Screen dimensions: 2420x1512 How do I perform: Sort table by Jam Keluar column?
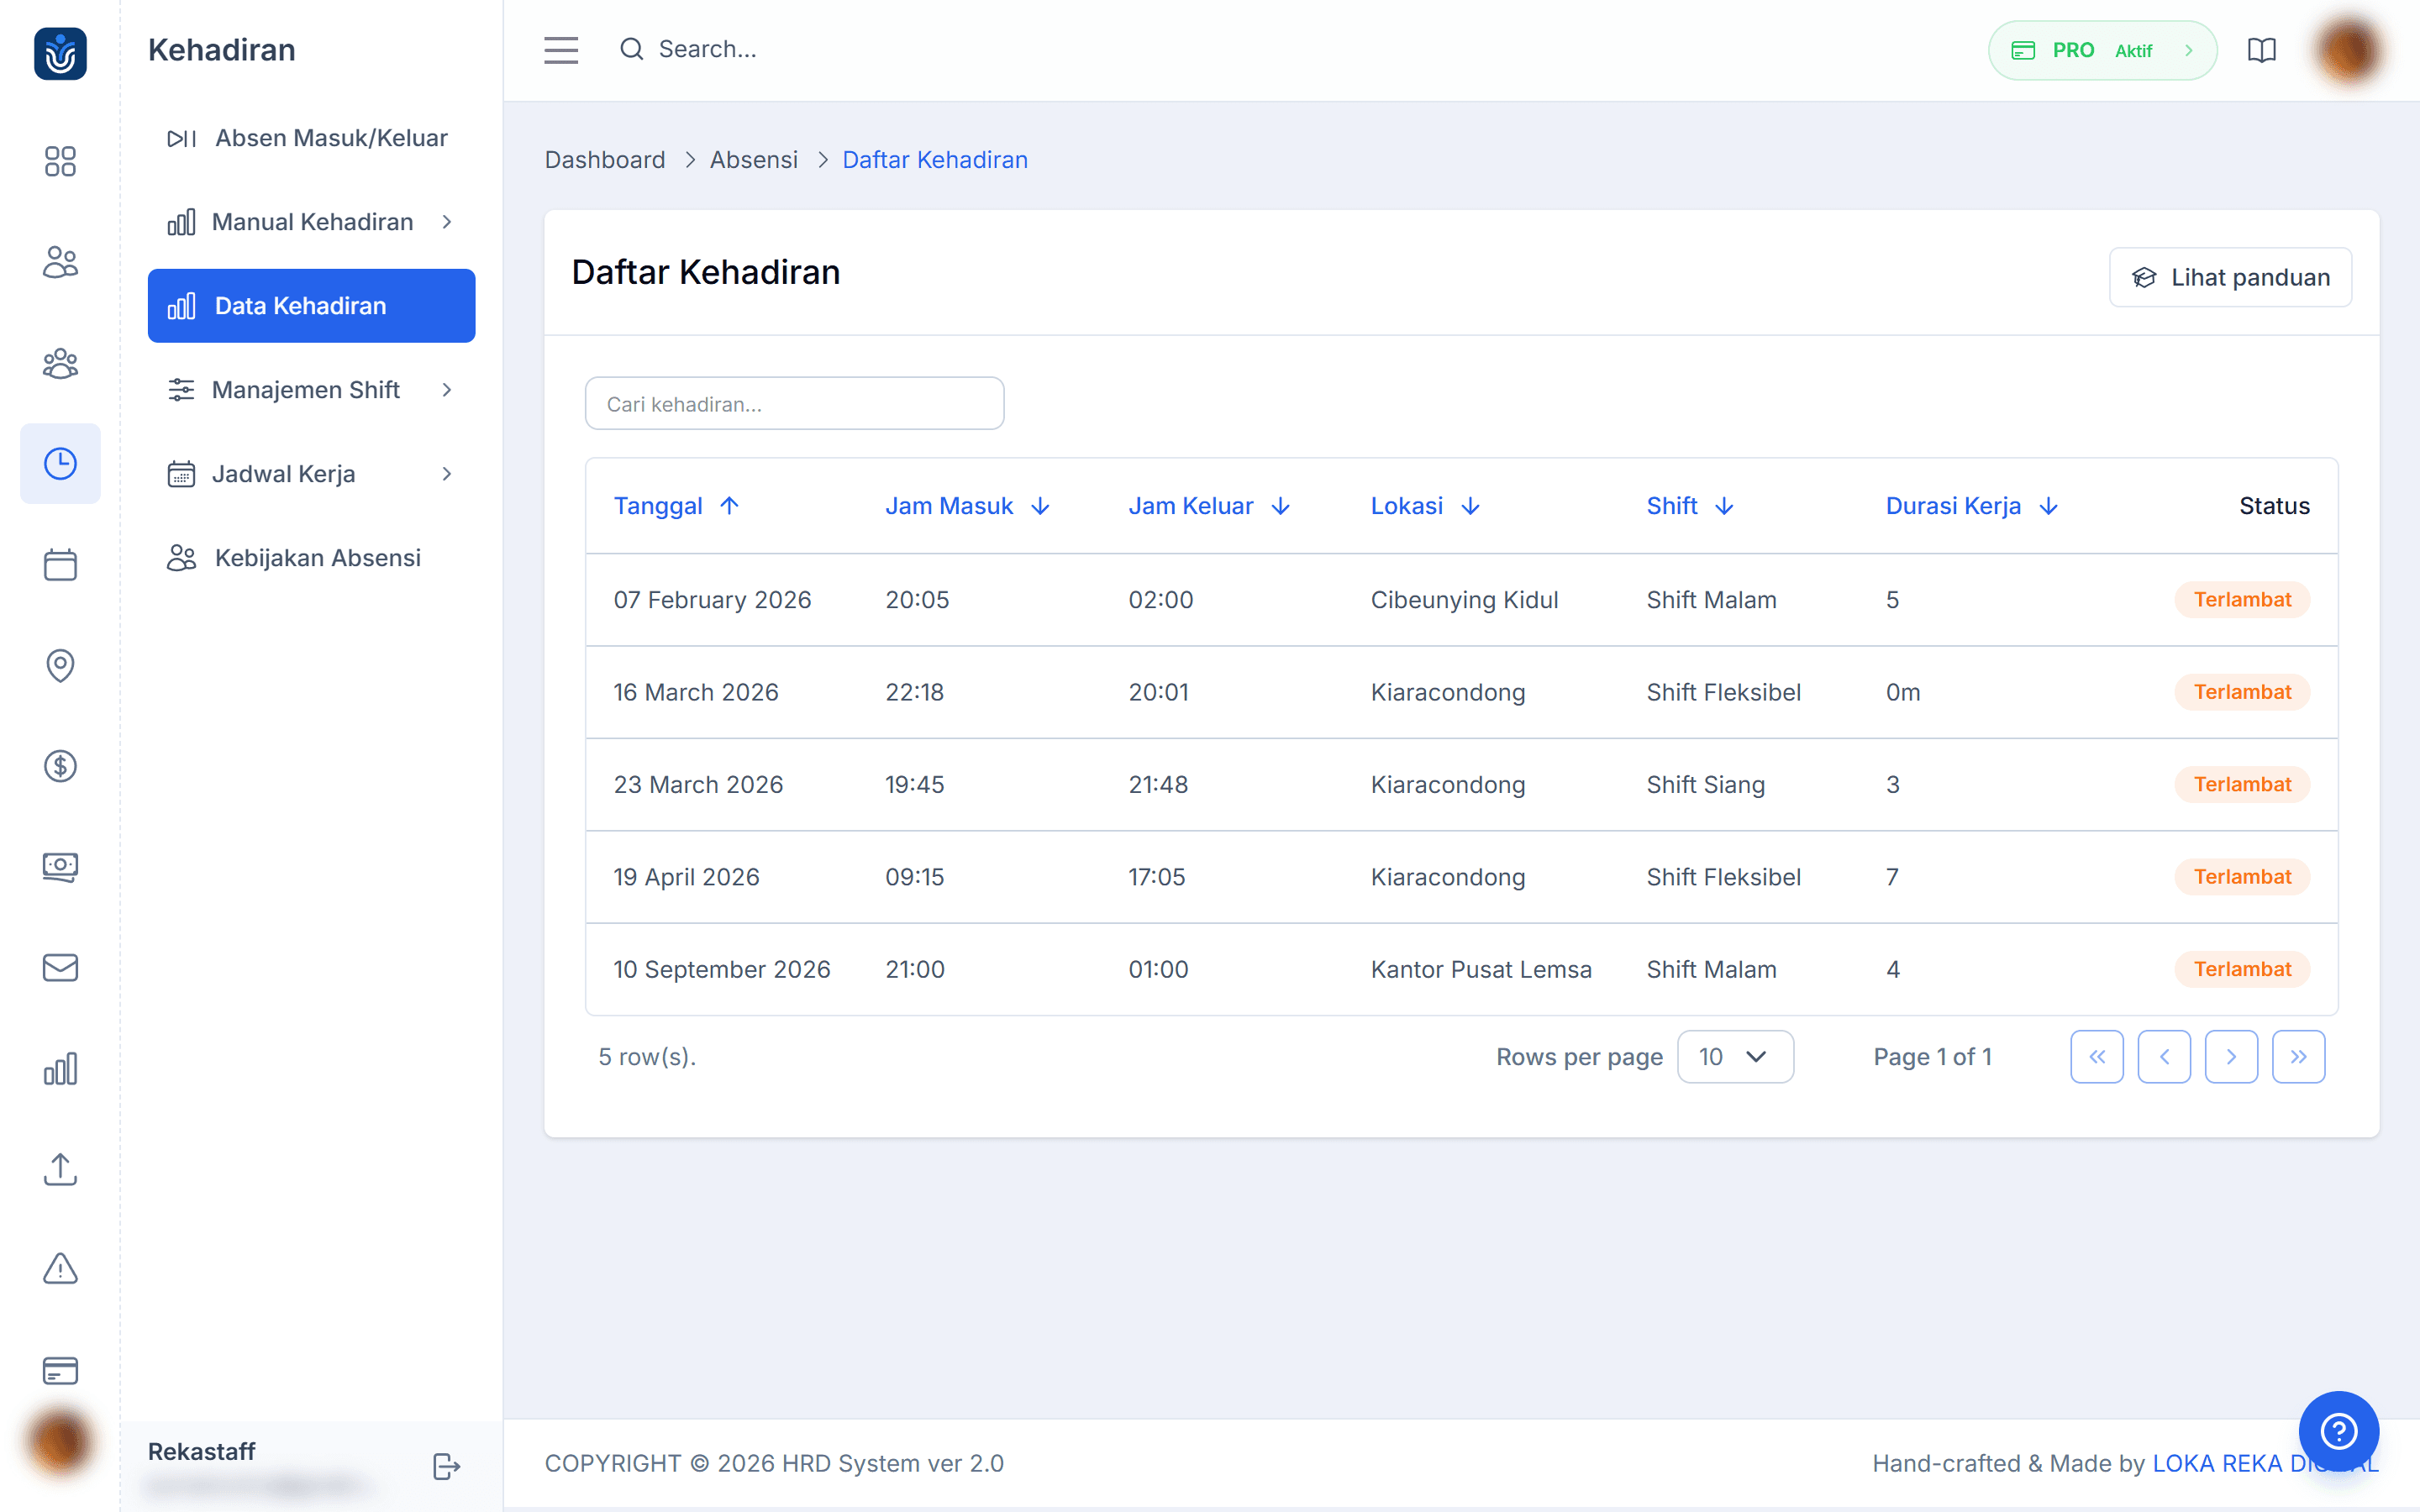1209,506
